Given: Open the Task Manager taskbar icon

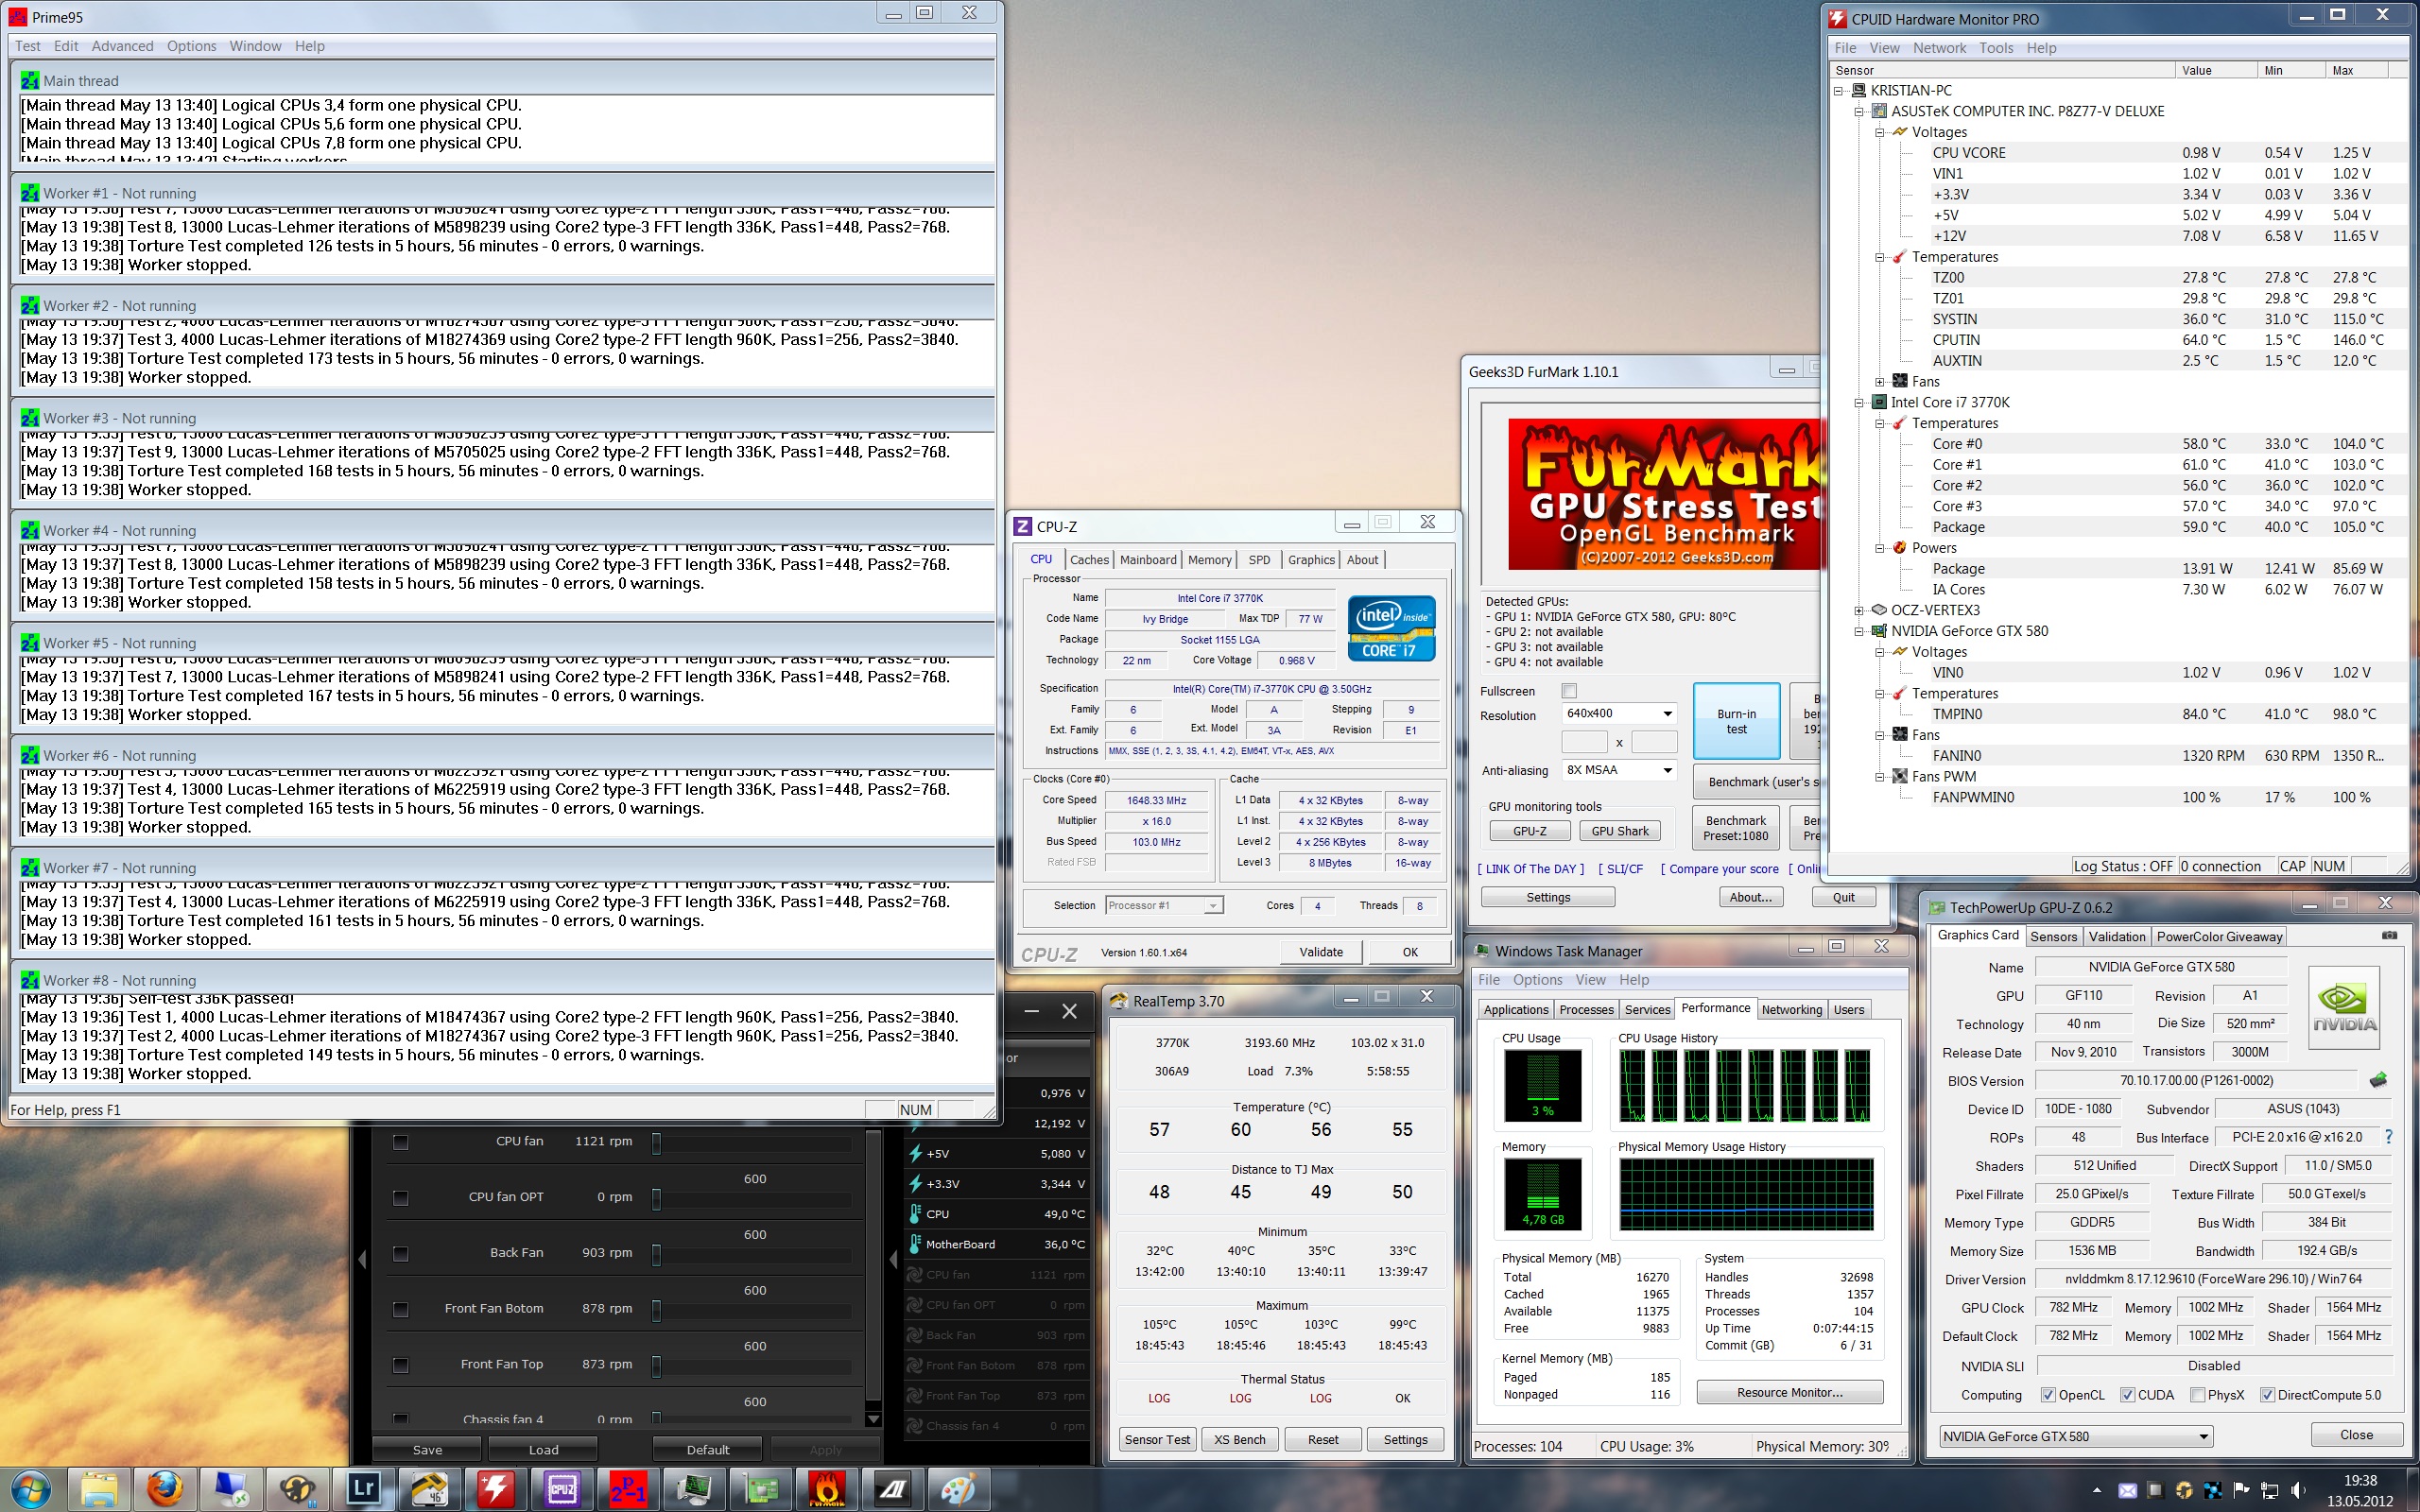Looking at the screenshot, I should [x=694, y=1490].
